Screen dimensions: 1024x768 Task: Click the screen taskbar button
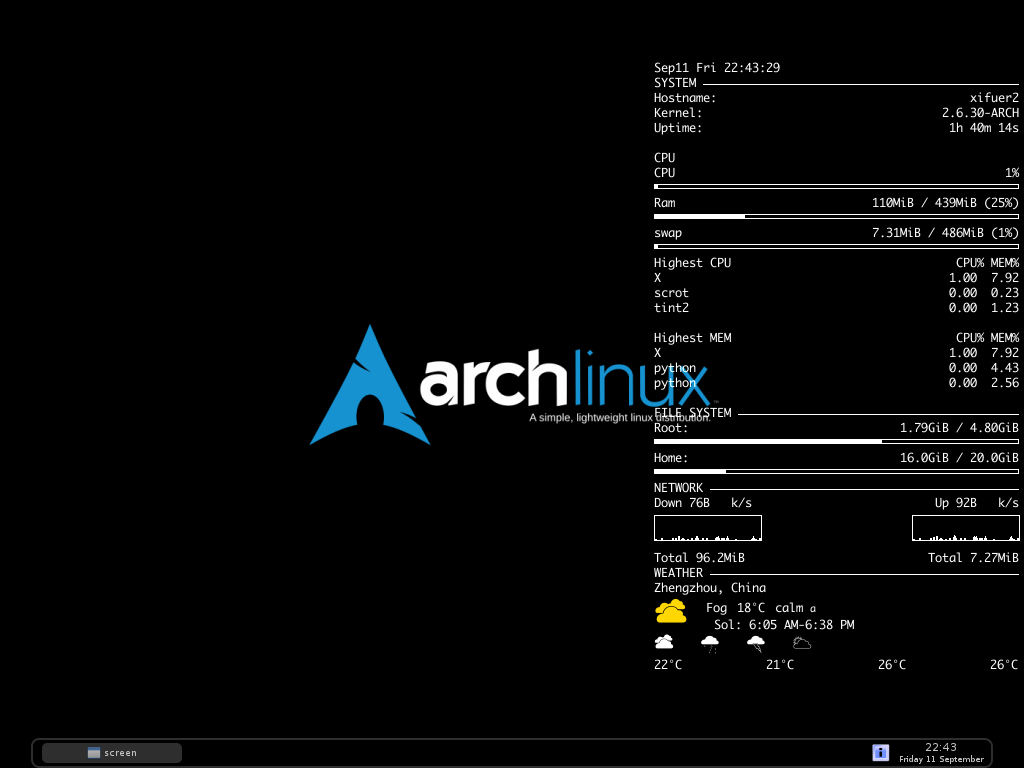[112, 752]
